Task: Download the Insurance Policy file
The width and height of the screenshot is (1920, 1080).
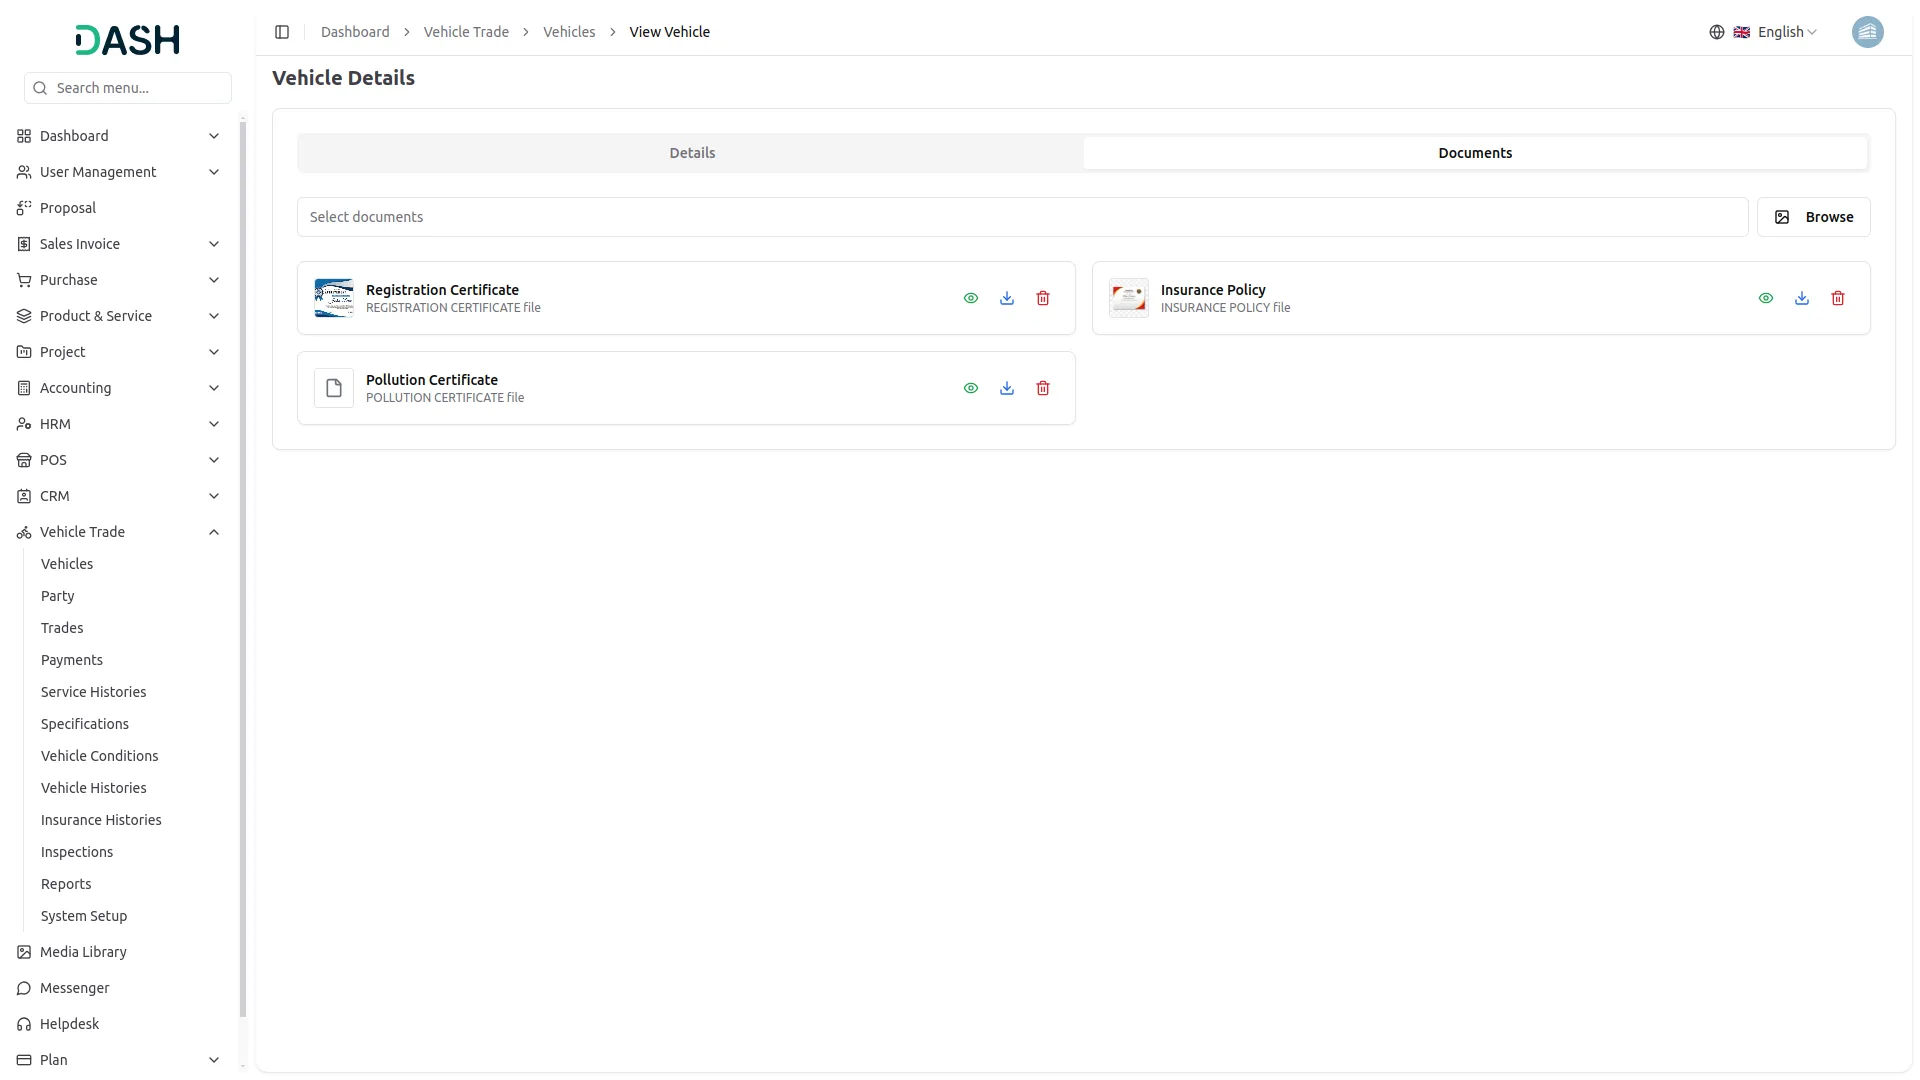Action: point(1802,298)
